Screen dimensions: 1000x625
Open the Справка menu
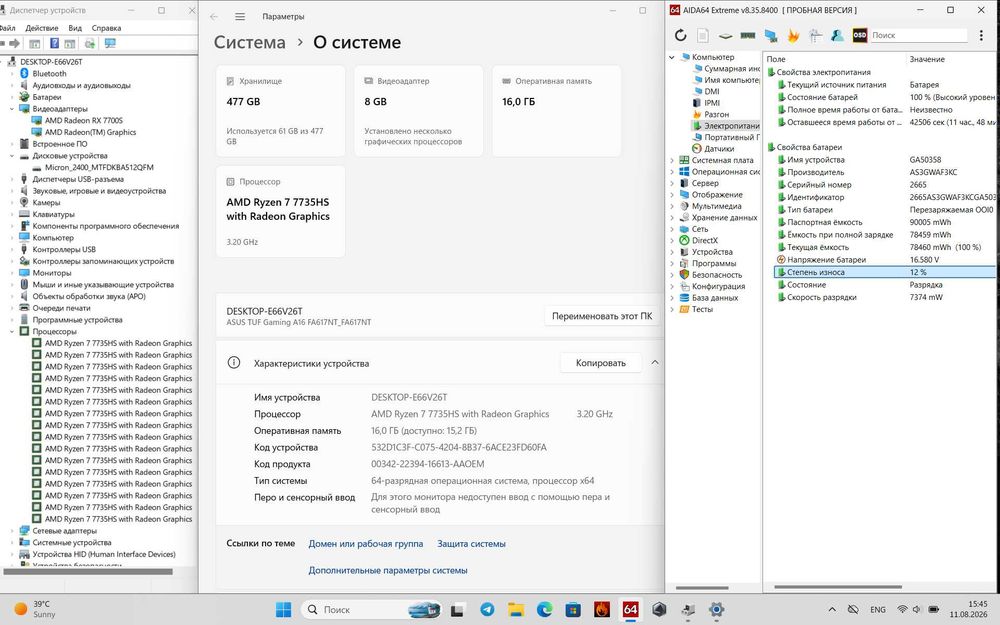(x=106, y=28)
